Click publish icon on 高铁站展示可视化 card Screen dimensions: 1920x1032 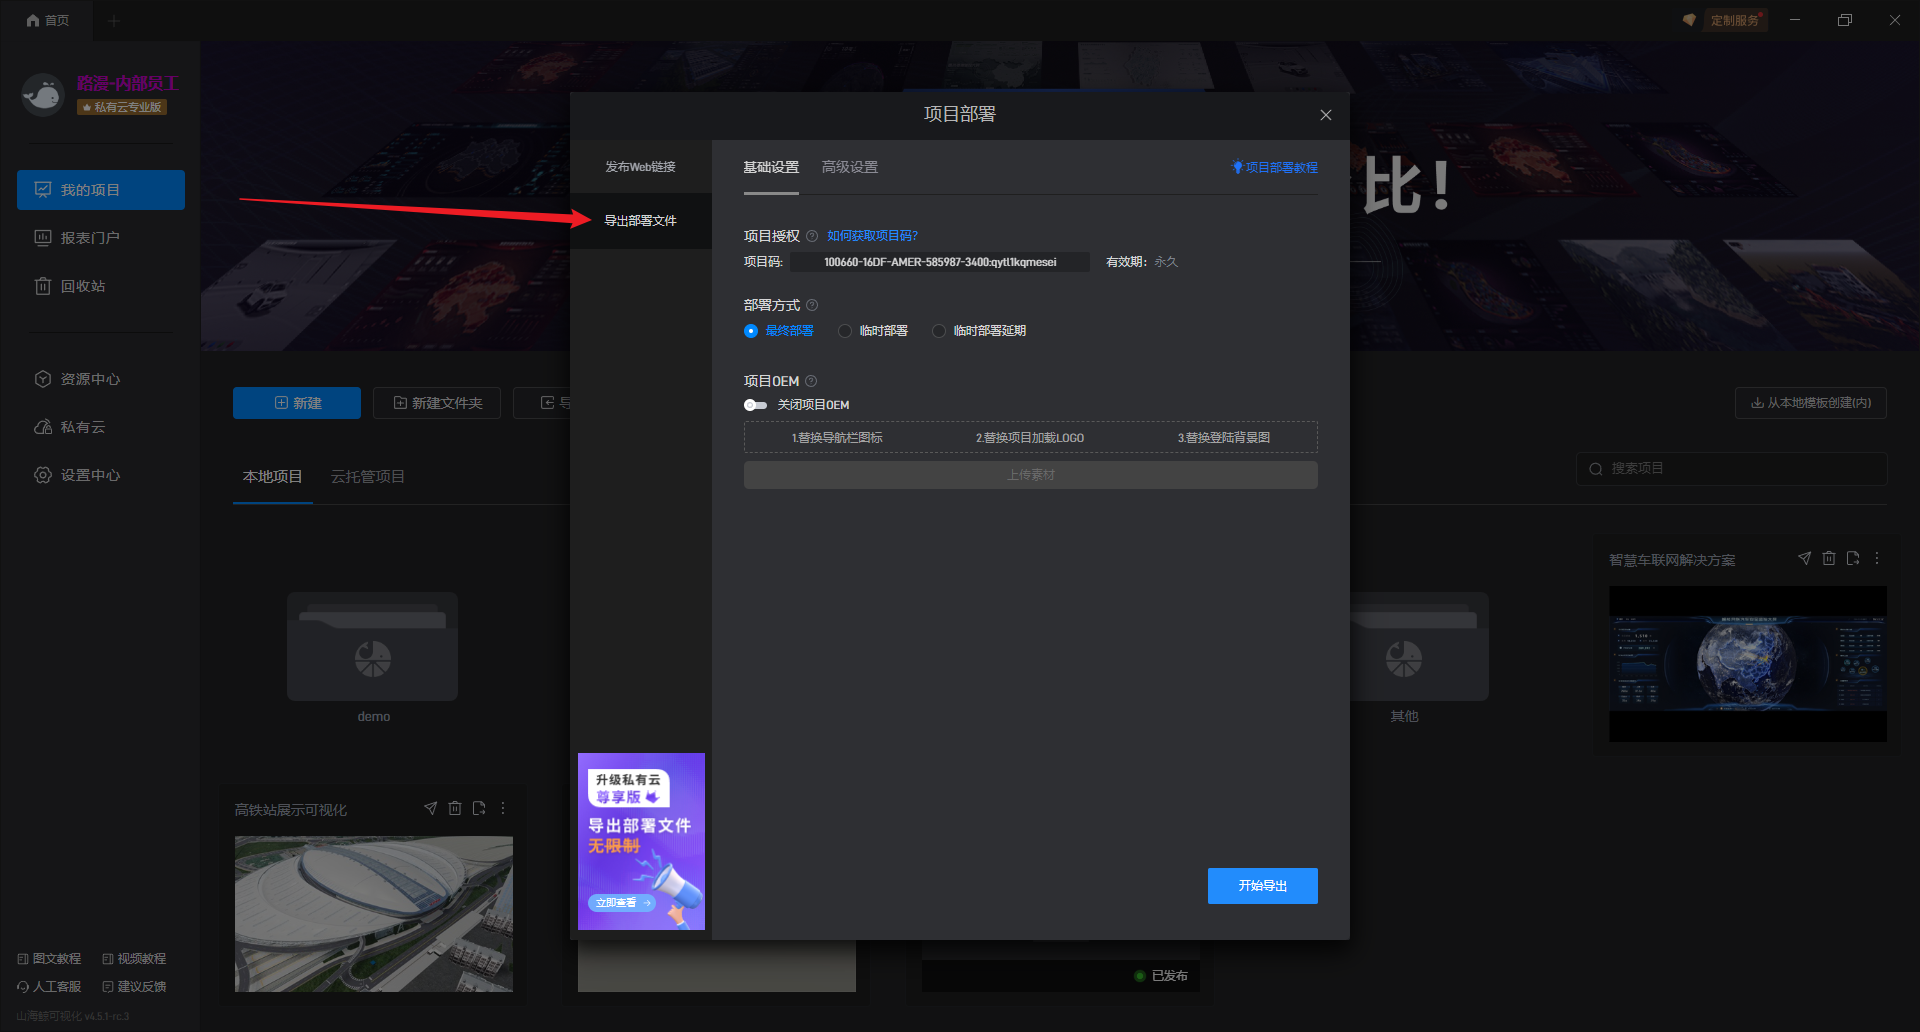tap(431, 808)
